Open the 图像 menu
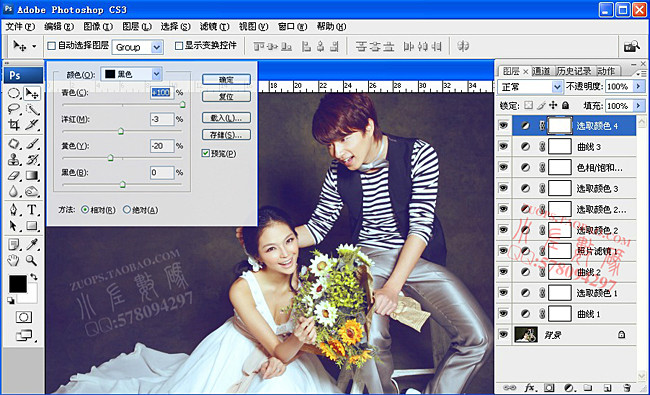Viewport: 650px width, 395px height. (98, 27)
